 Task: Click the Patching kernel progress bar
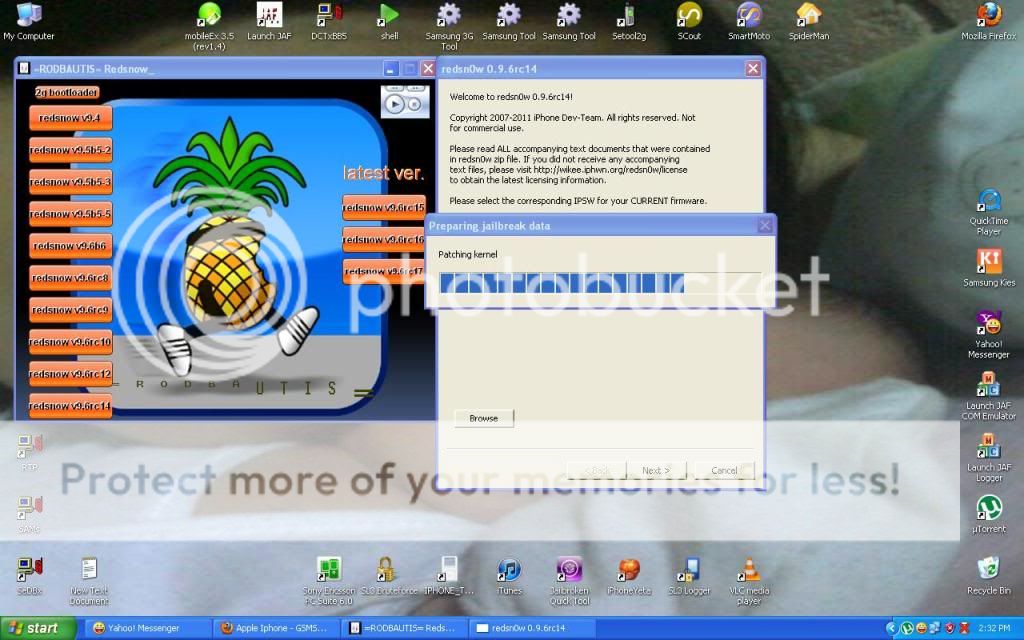click(x=600, y=284)
